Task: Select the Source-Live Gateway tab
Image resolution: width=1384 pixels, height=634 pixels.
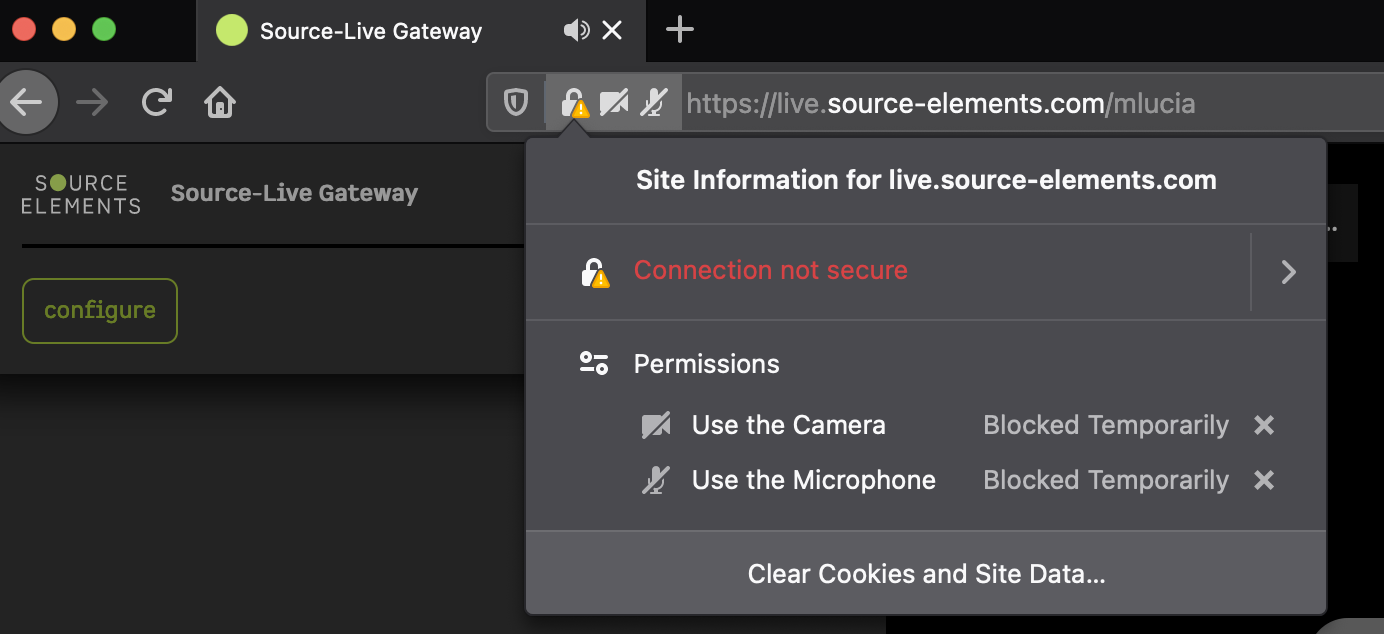Action: click(370, 31)
